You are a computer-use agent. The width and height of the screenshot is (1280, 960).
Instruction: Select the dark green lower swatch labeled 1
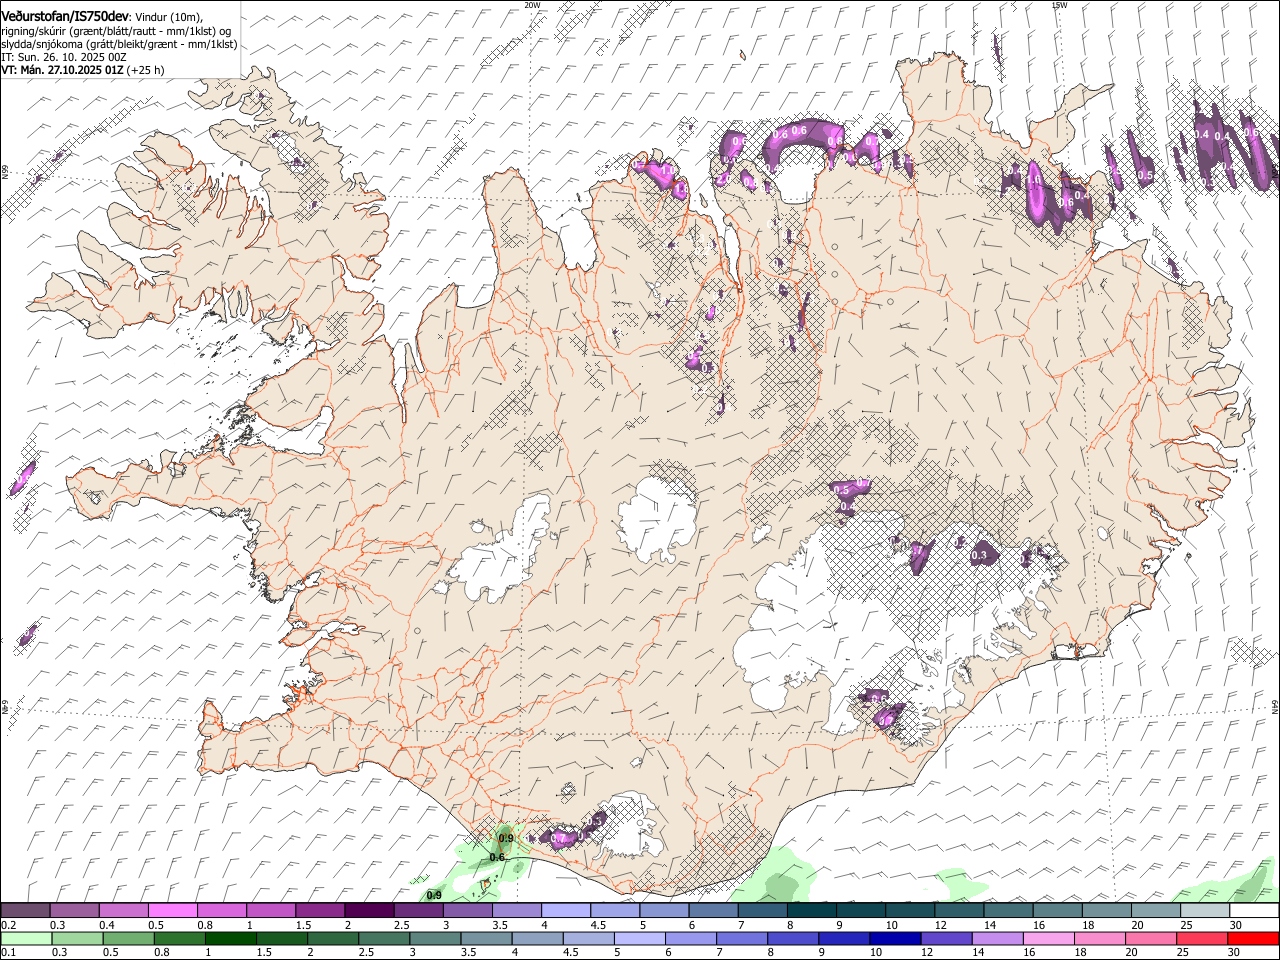(x=231, y=939)
